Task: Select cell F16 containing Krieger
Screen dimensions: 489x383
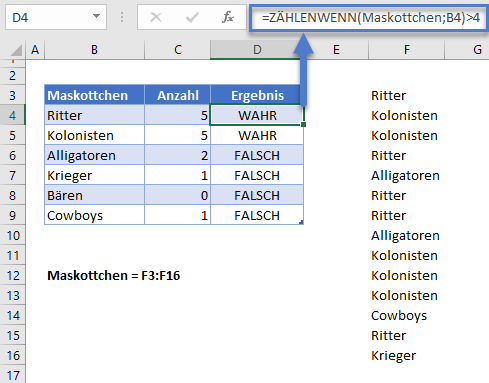Action: tap(406, 355)
